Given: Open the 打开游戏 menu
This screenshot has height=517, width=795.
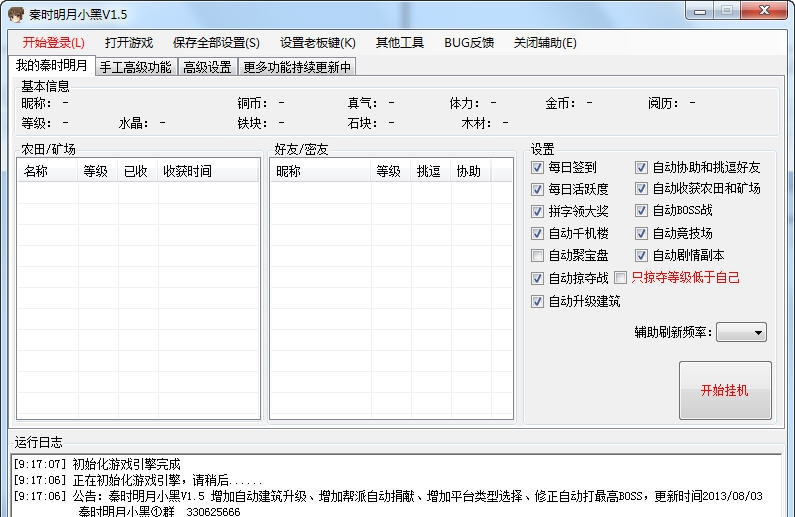Looking at the screenshot, I should 129,43.
